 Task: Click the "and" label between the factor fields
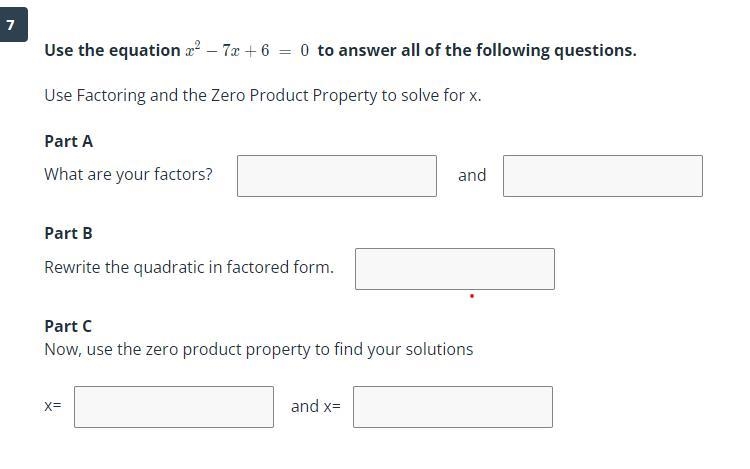point(472,175)
